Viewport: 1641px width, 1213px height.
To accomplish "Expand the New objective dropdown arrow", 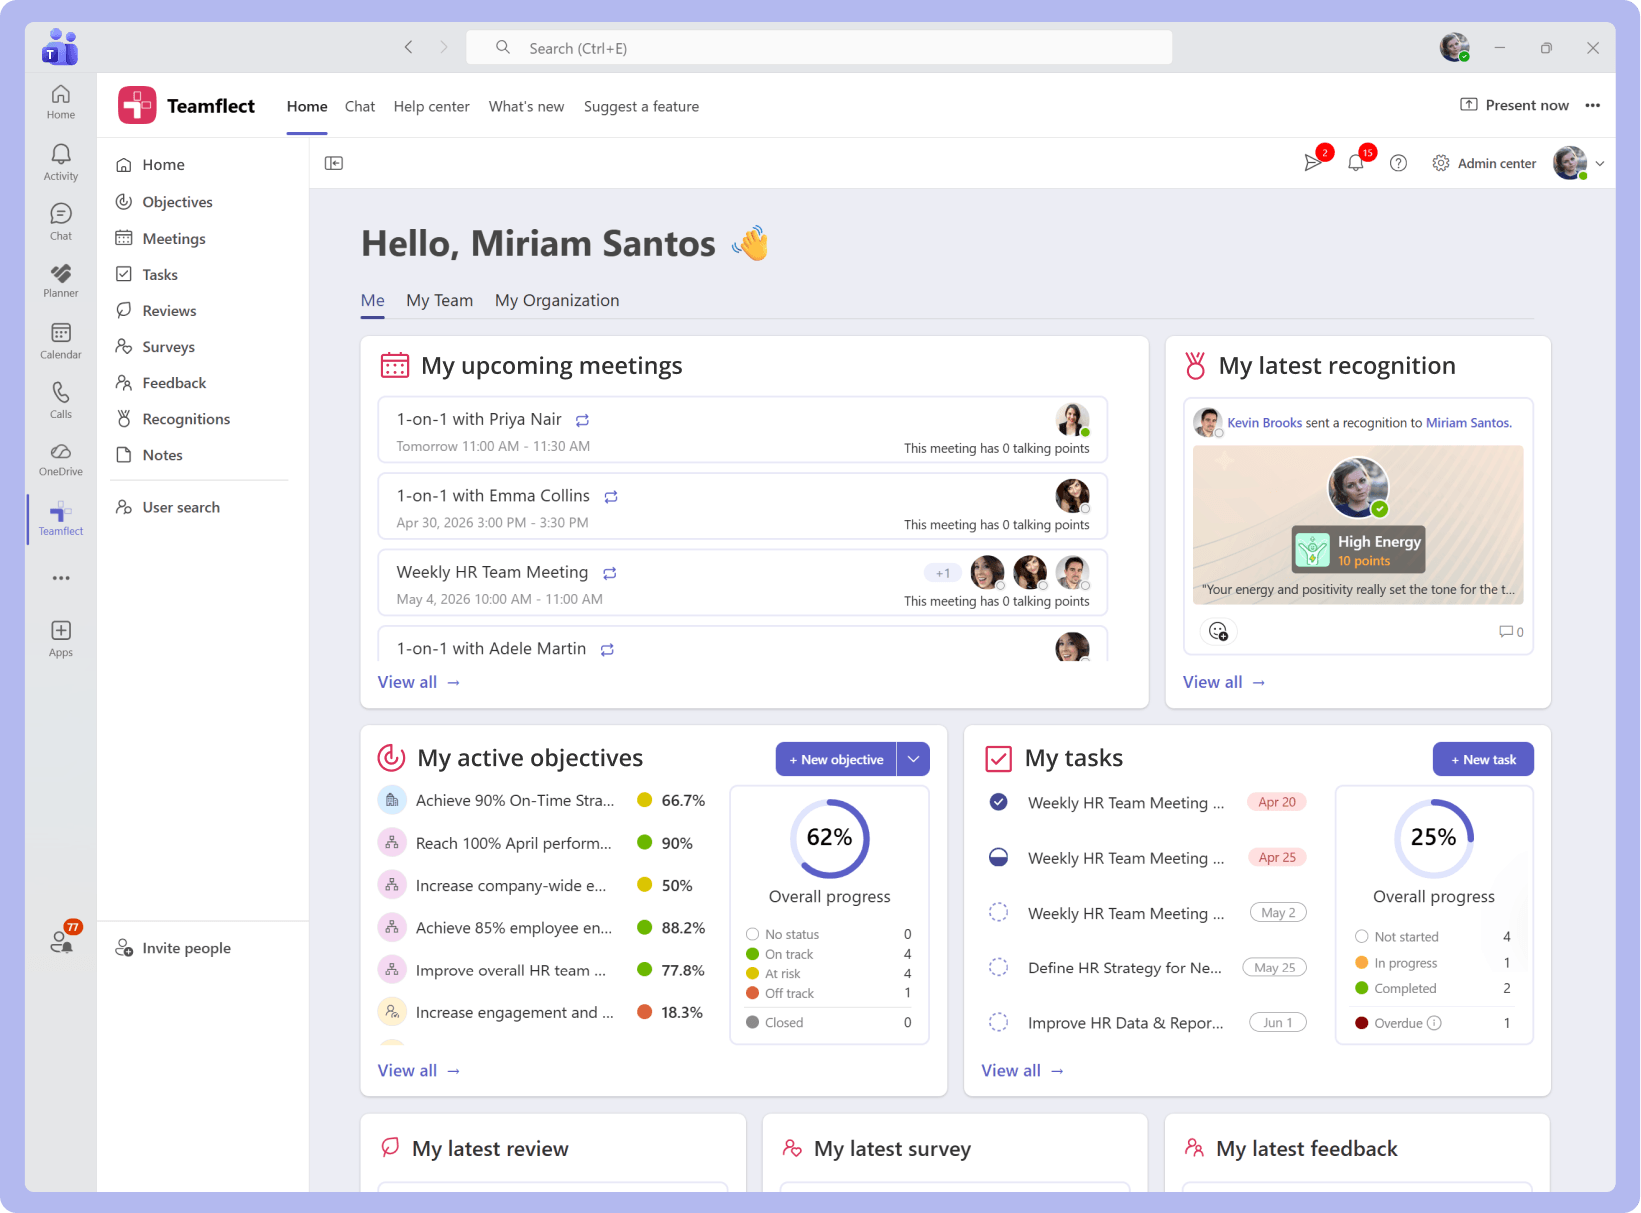I will (913, 759).
